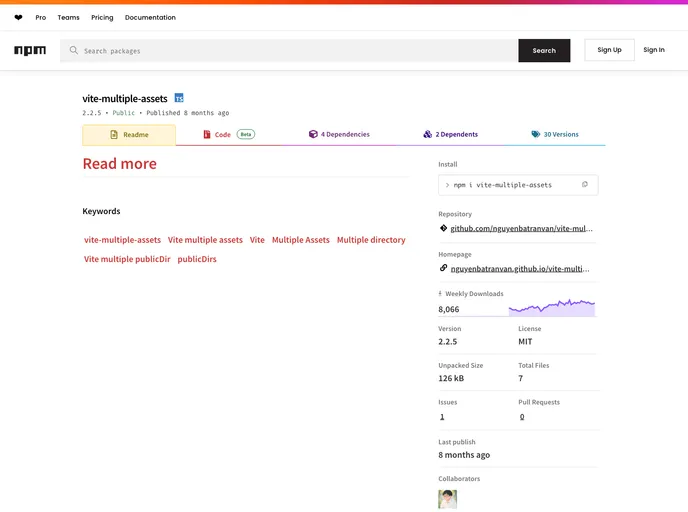Click the Vite multiple publicDir keyword
The width and height of the screenshot is (688, 512).
(x=127, y=259)
